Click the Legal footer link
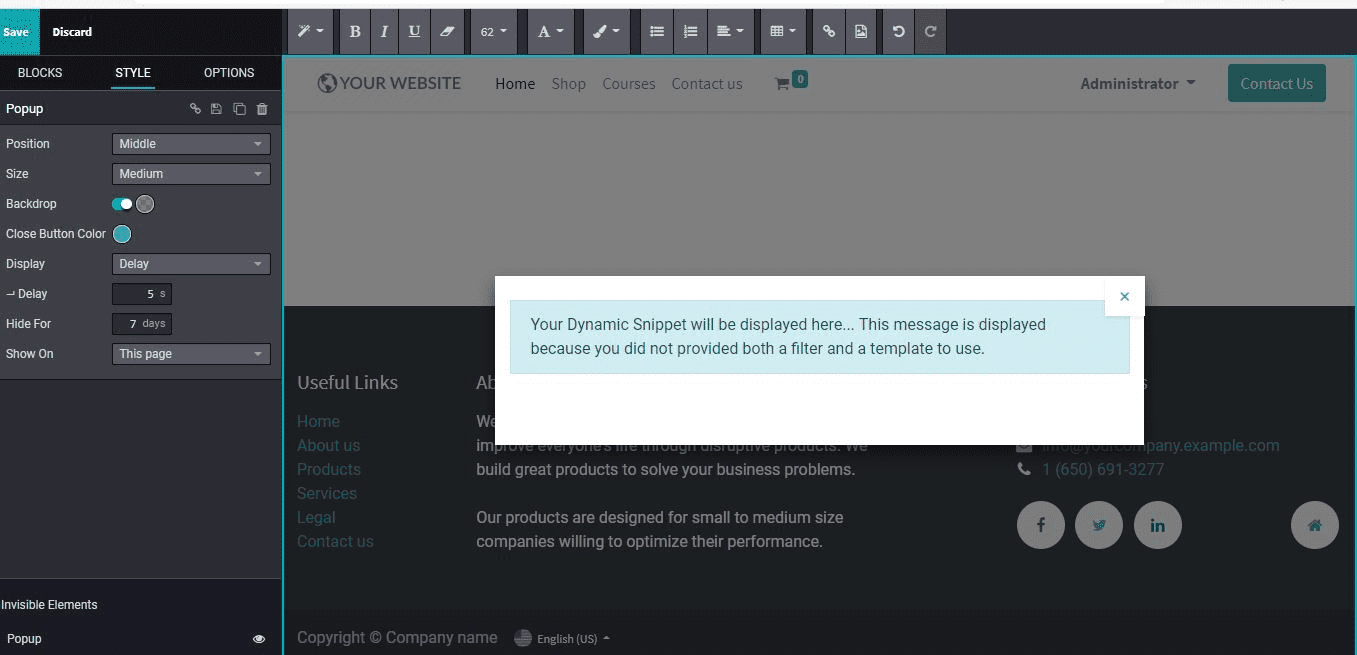The image size is (1357, 655). [316, 518]
